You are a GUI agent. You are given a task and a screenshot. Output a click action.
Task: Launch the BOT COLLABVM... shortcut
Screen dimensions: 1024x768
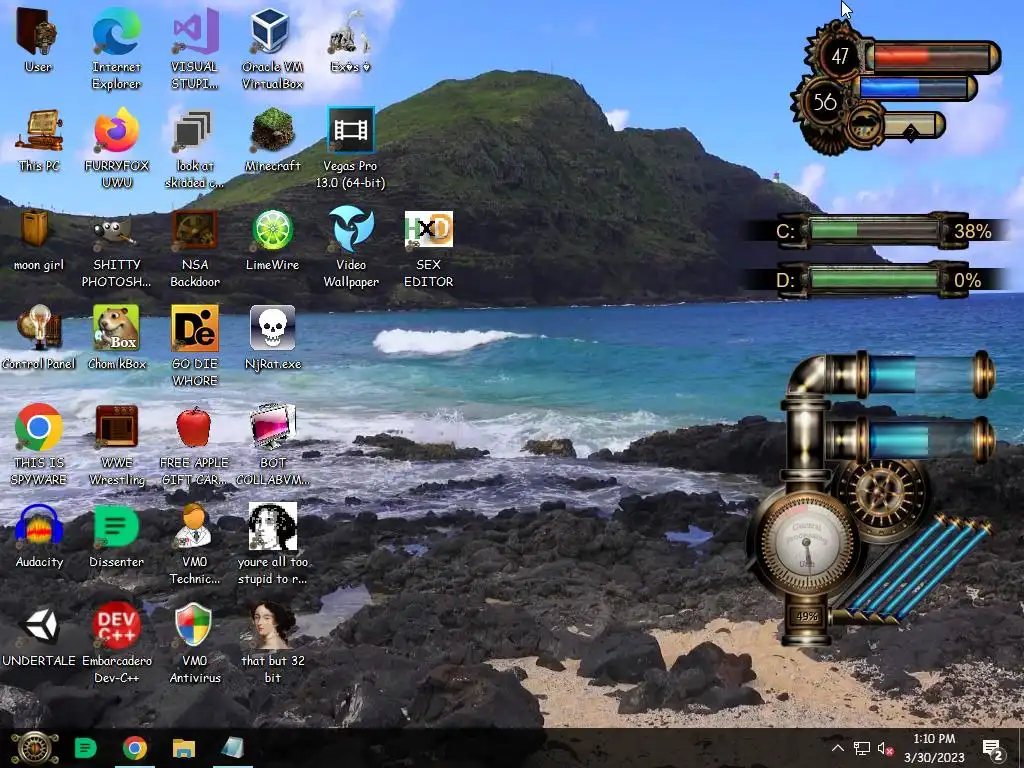(x=272, y=445)
